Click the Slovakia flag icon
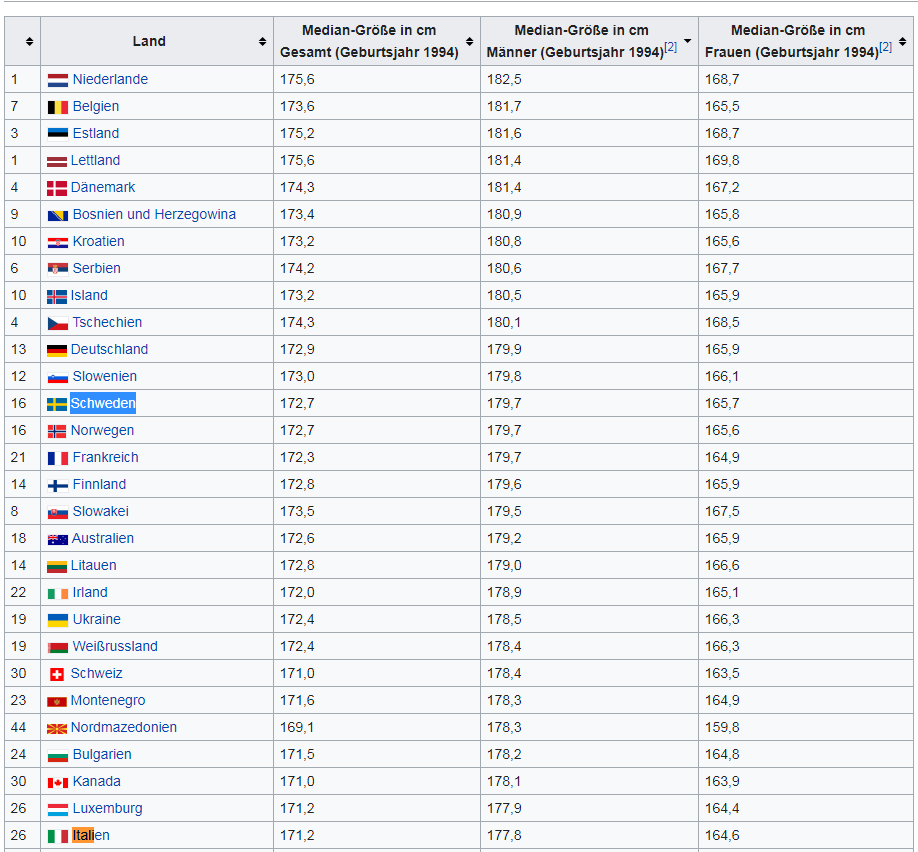Viewport: 918px width, 852px height. [x=57, y=512]
